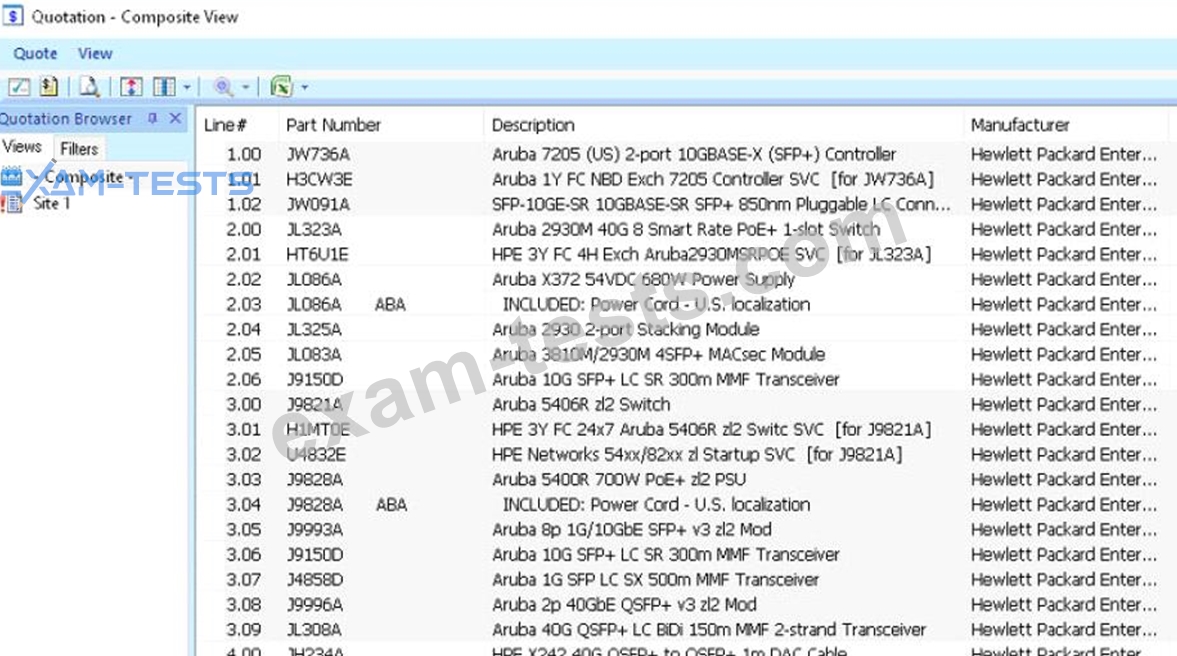
Task: Click the pricing document dollar-sign icon
Action: (x=48, y=87)
